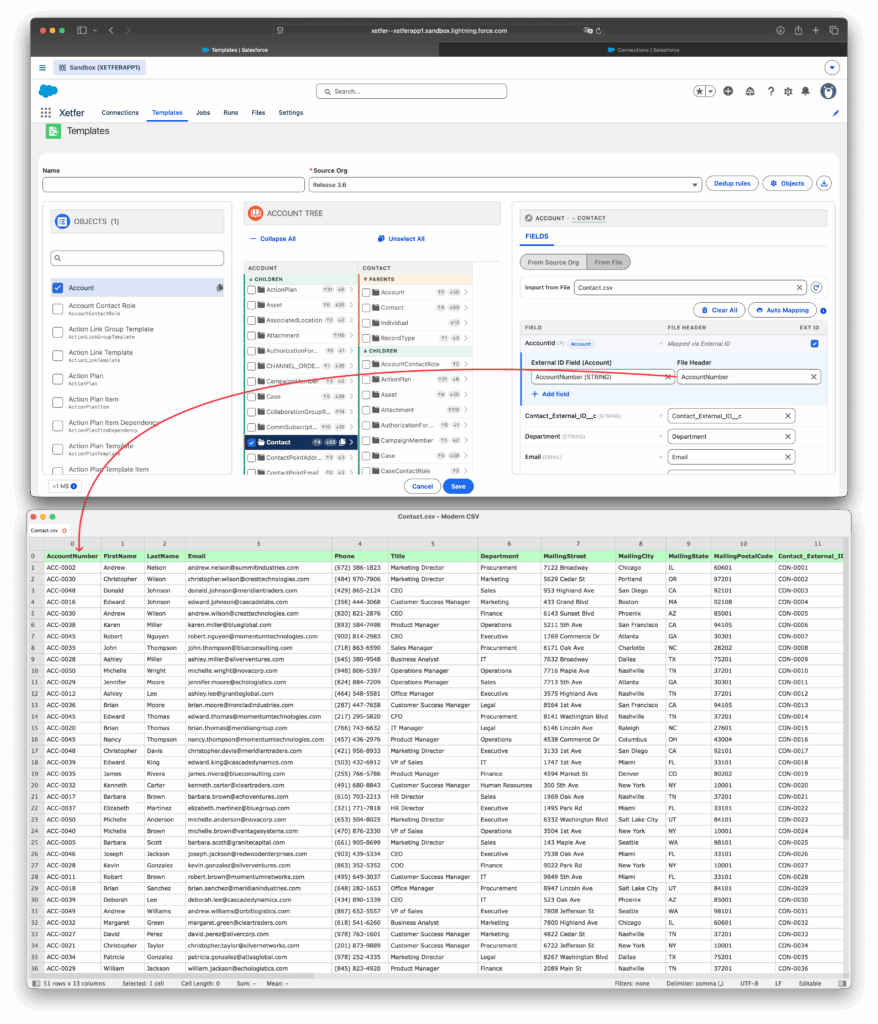The height and width of the screenshot is (1024, 878).
Task: Open the Global Actions plus icon
Action: 728,91
